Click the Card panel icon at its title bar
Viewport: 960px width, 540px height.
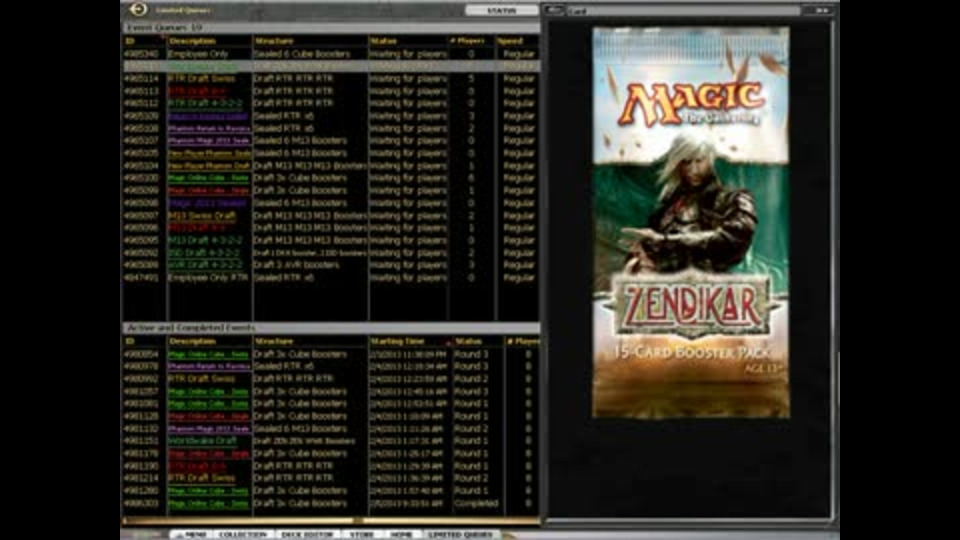(x=553, y=10)
